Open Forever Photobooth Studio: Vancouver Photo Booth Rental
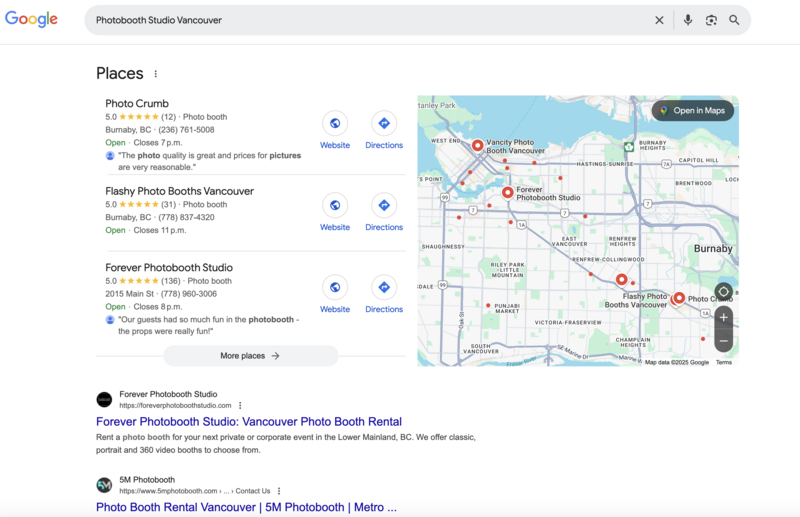The width and height of the screenshot is (800, 517). pyautogui.click(x=249, y=422)
